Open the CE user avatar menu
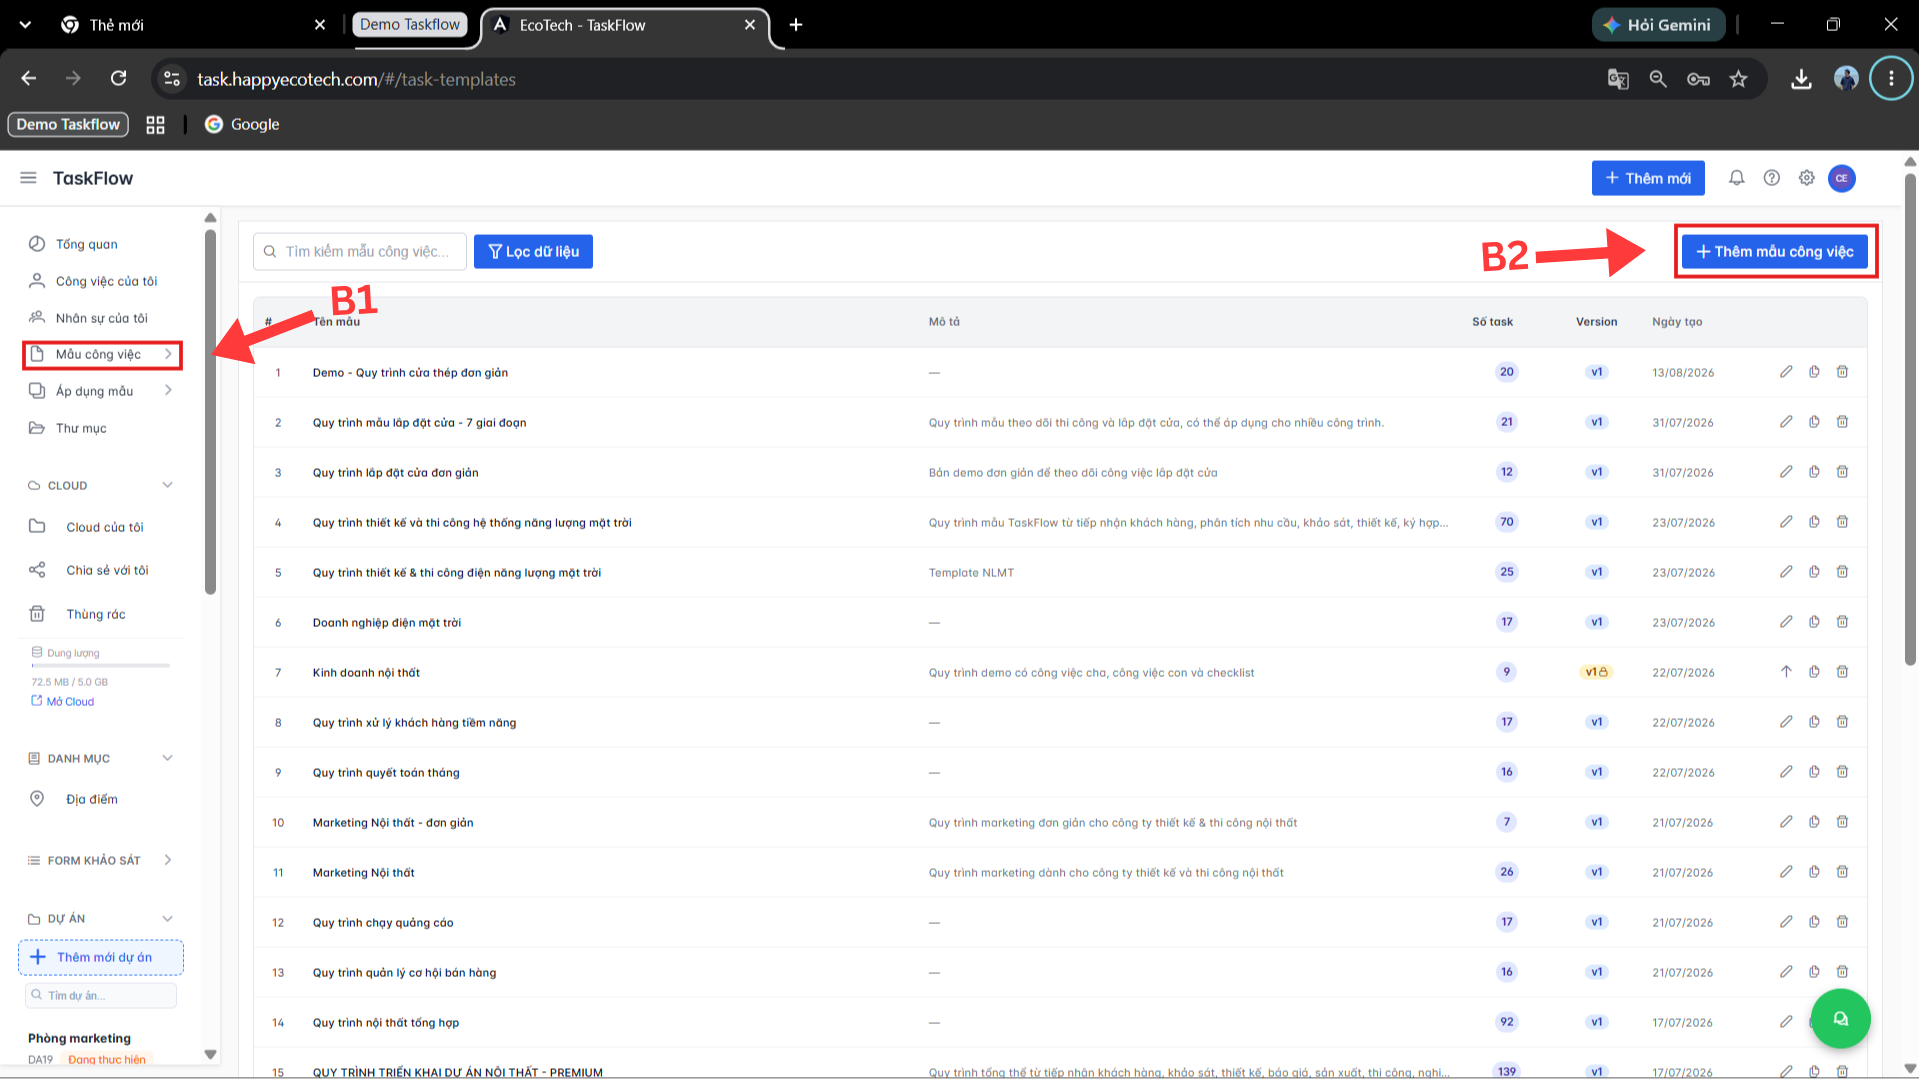 [1842, 178]
